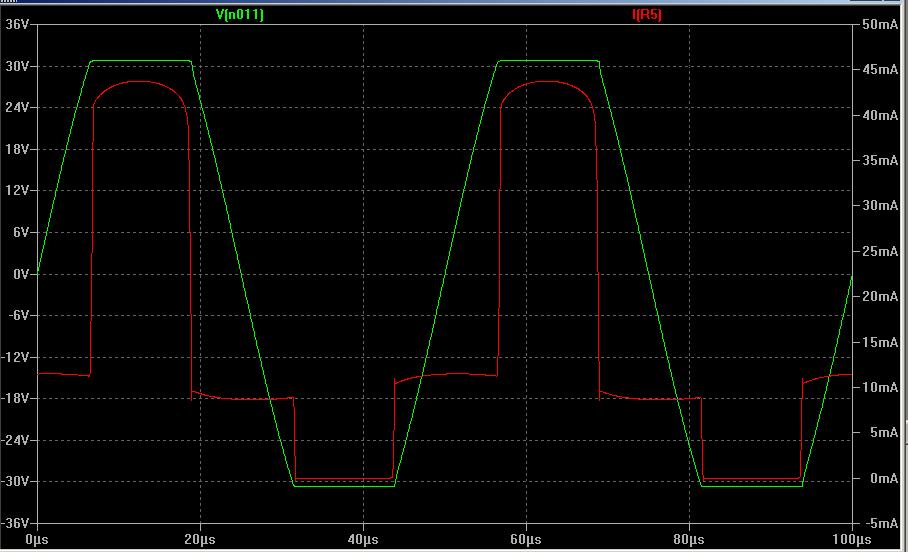Viewport: 908px width, 552px height.
Task: Click the 20mA right axis label
Action: point(880,297)
